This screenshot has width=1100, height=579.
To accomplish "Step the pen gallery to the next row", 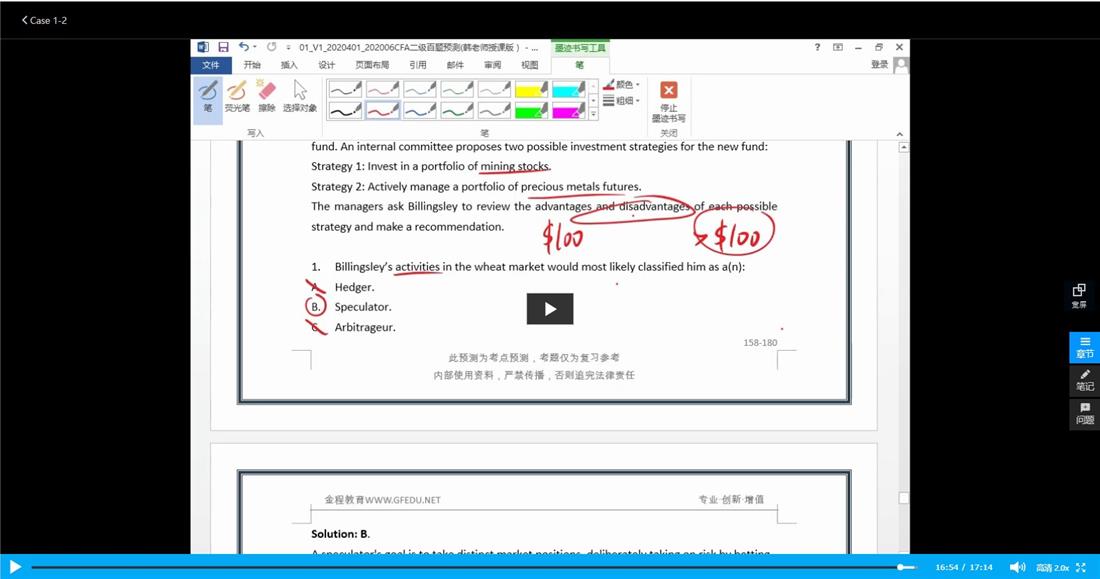I will (593, 100).
